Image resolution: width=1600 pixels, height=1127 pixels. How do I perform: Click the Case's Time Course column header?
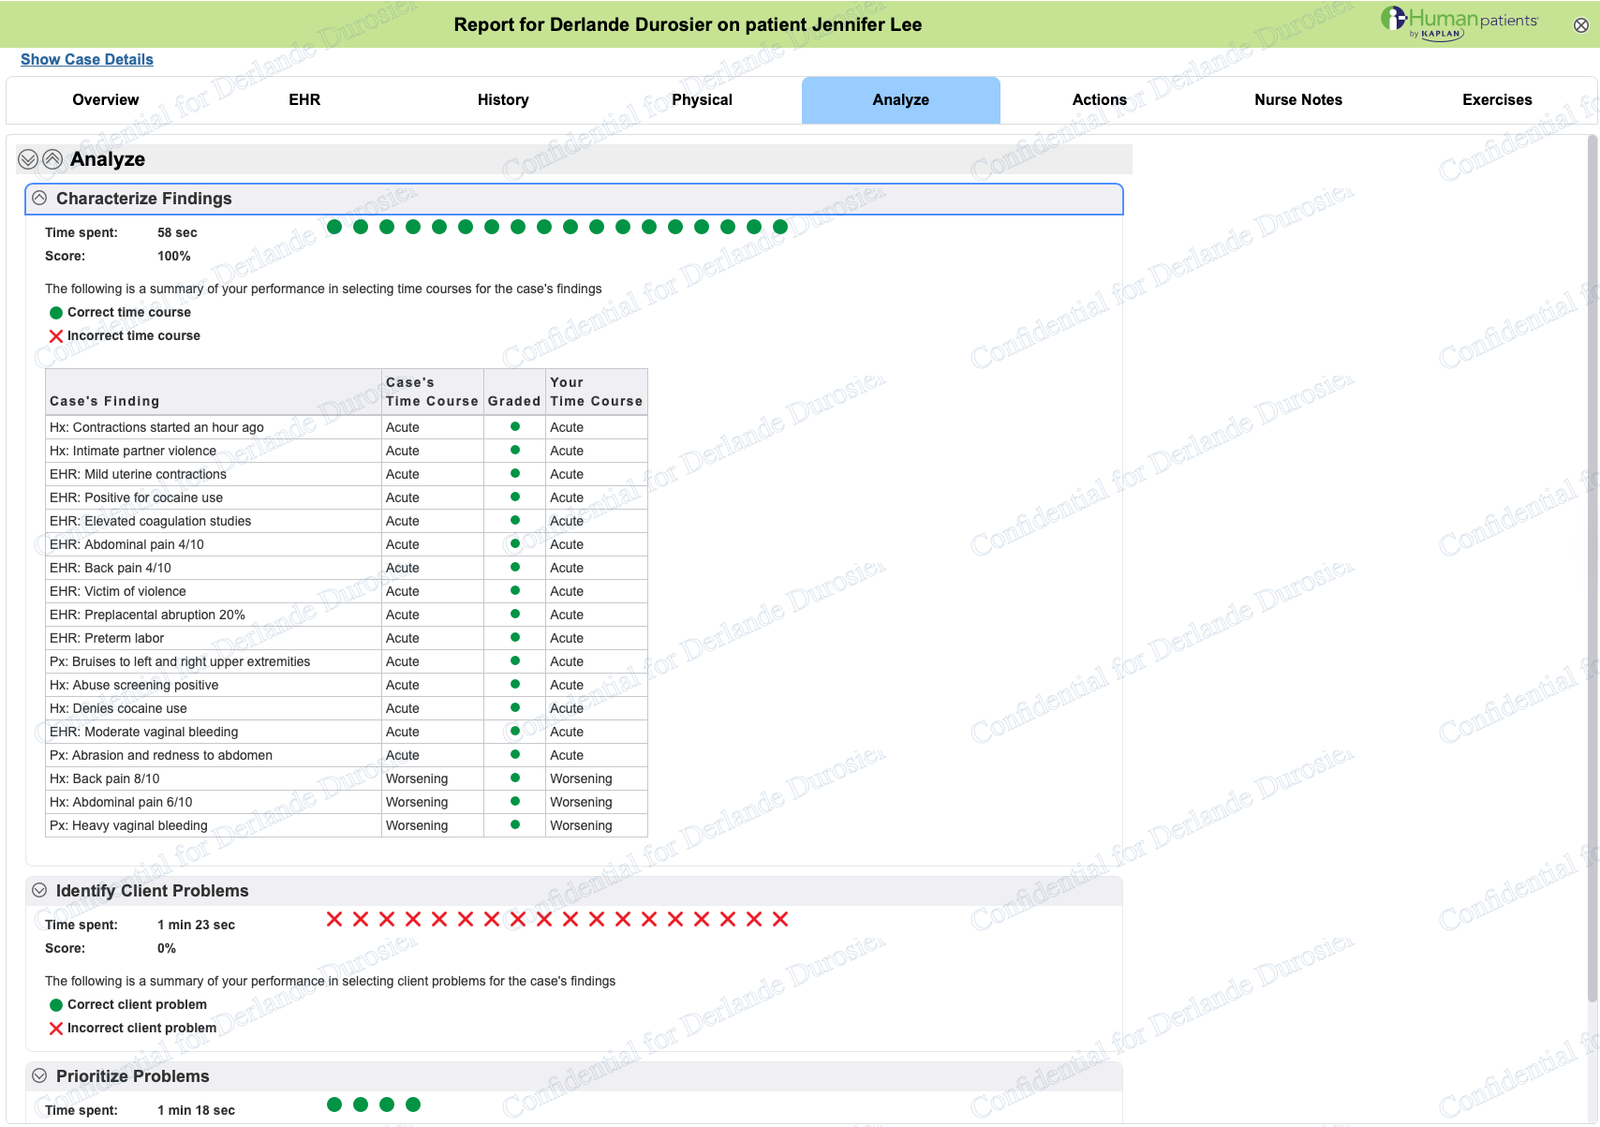coord(432,392)
